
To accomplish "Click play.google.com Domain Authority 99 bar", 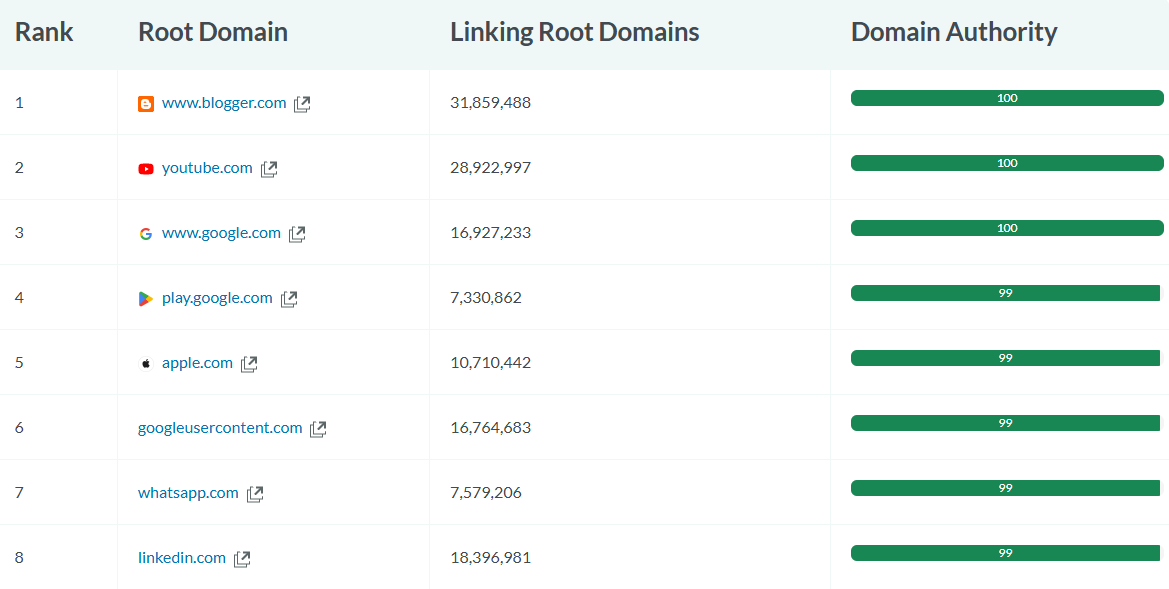I will pos(1006,293).
